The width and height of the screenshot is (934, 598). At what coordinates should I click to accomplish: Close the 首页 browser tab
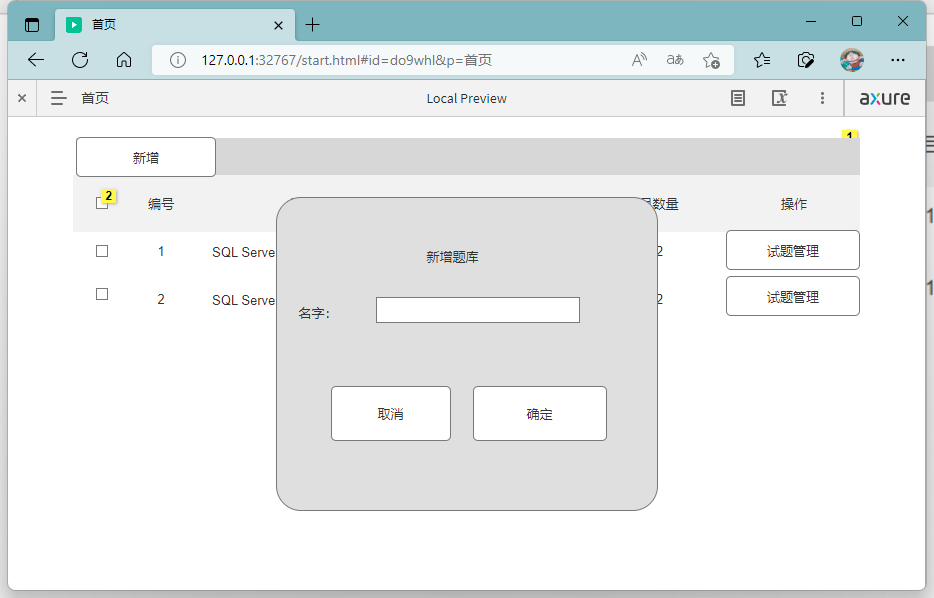point(278,25)
